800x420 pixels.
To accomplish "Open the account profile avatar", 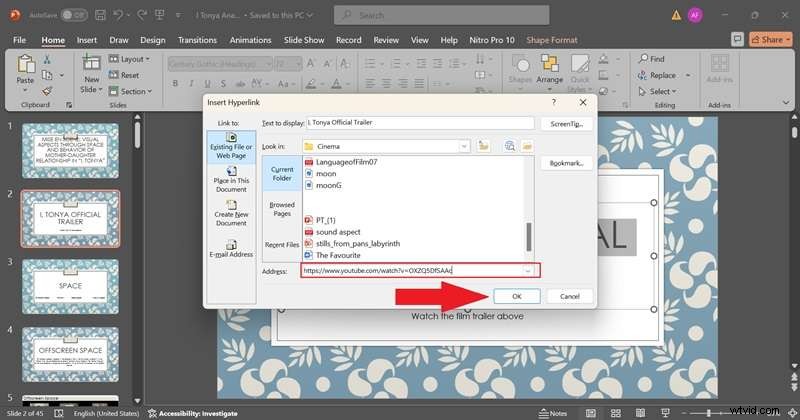I will click(695, 15).
